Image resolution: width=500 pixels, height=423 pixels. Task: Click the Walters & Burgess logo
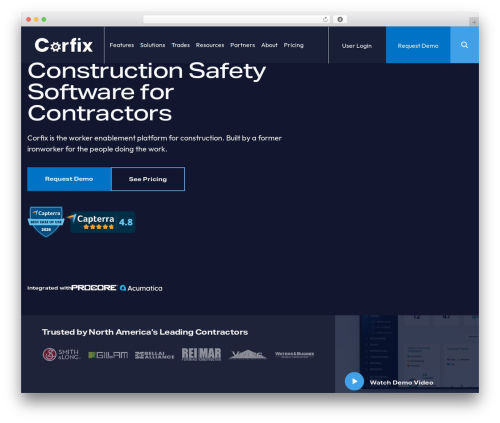point(294,355)
